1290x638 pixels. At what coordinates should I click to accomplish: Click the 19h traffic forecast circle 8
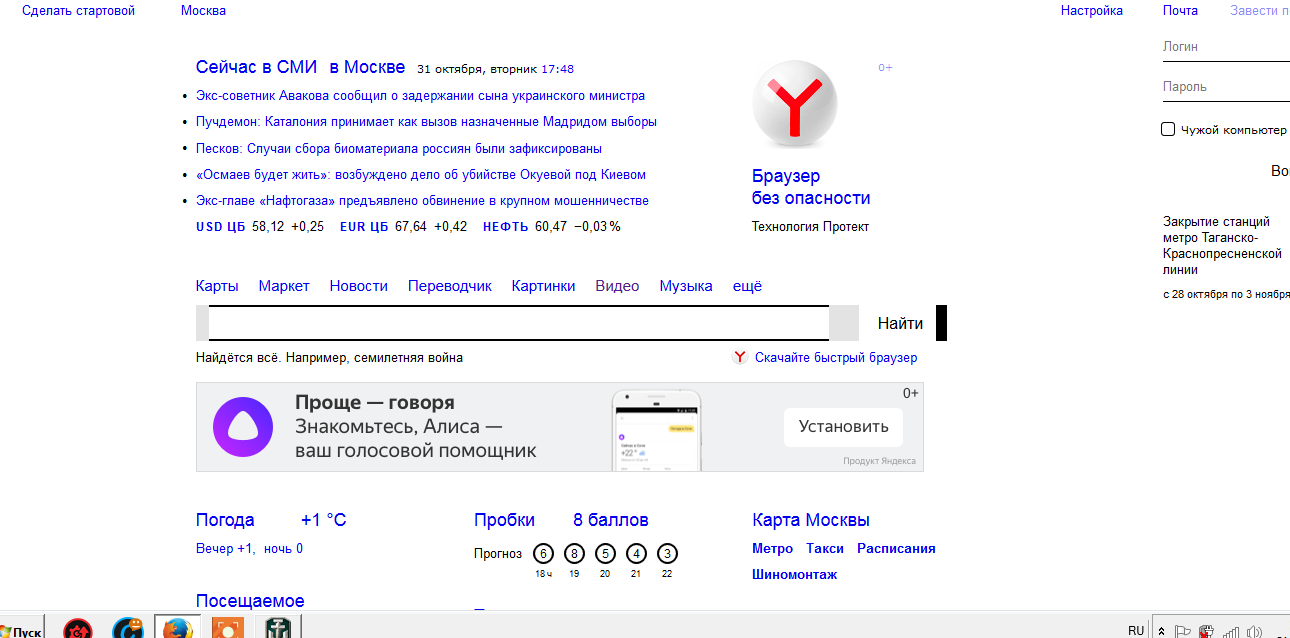(574, 553)
